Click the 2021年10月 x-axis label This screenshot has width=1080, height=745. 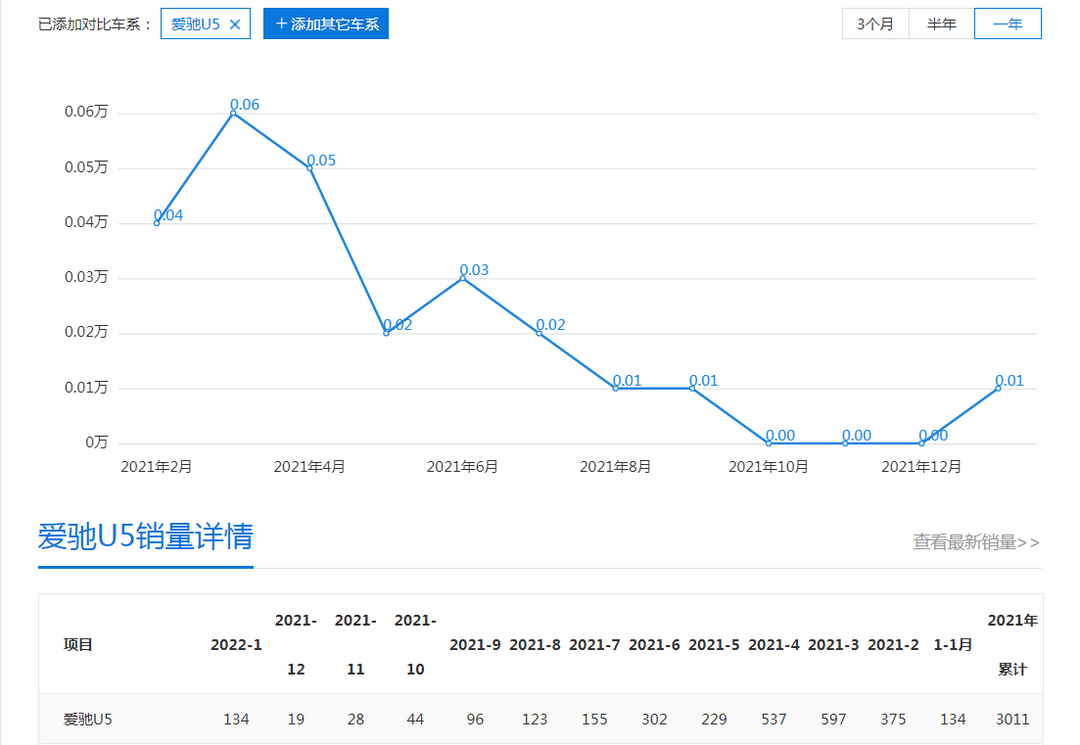point(769,467)
